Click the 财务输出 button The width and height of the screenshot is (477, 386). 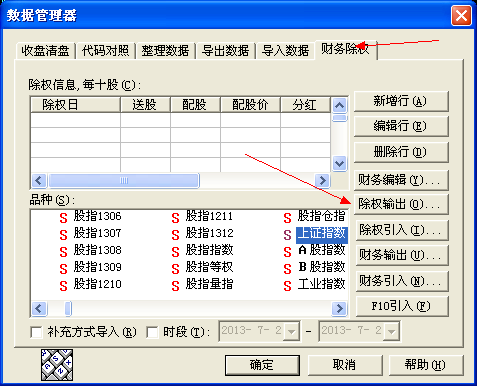pyautogui.click(x=402, y=256)
